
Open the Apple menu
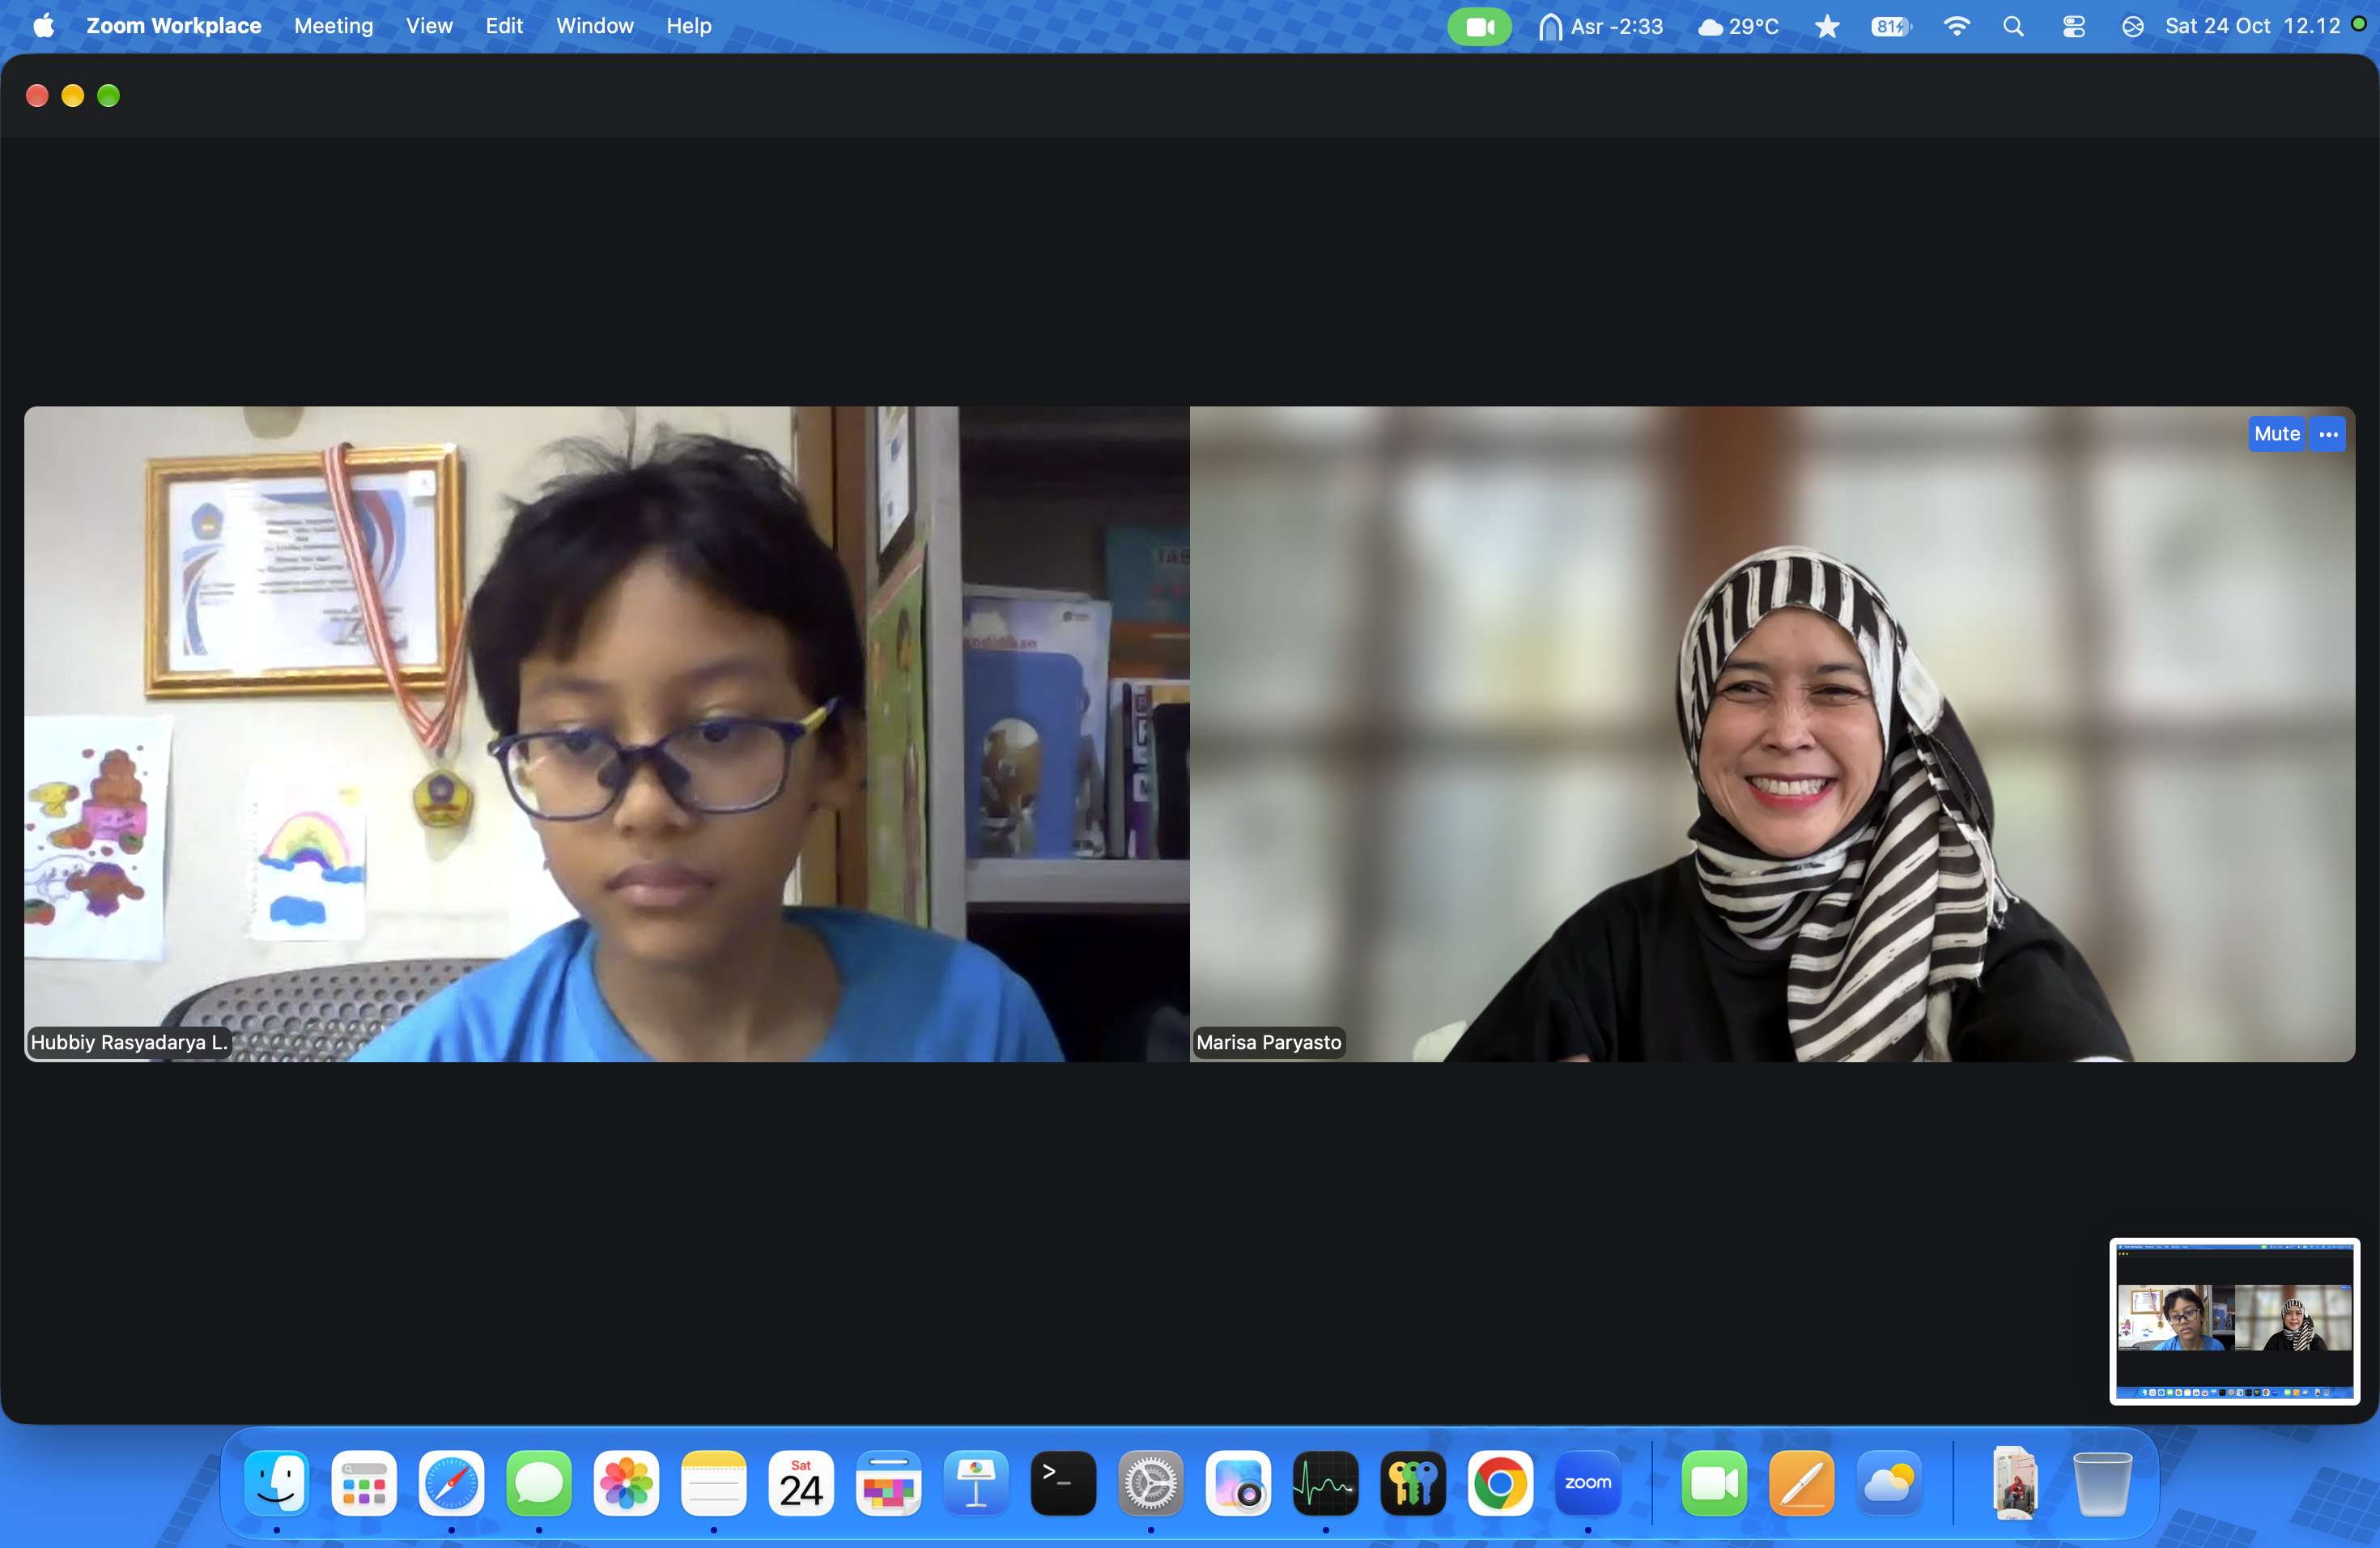44,26
